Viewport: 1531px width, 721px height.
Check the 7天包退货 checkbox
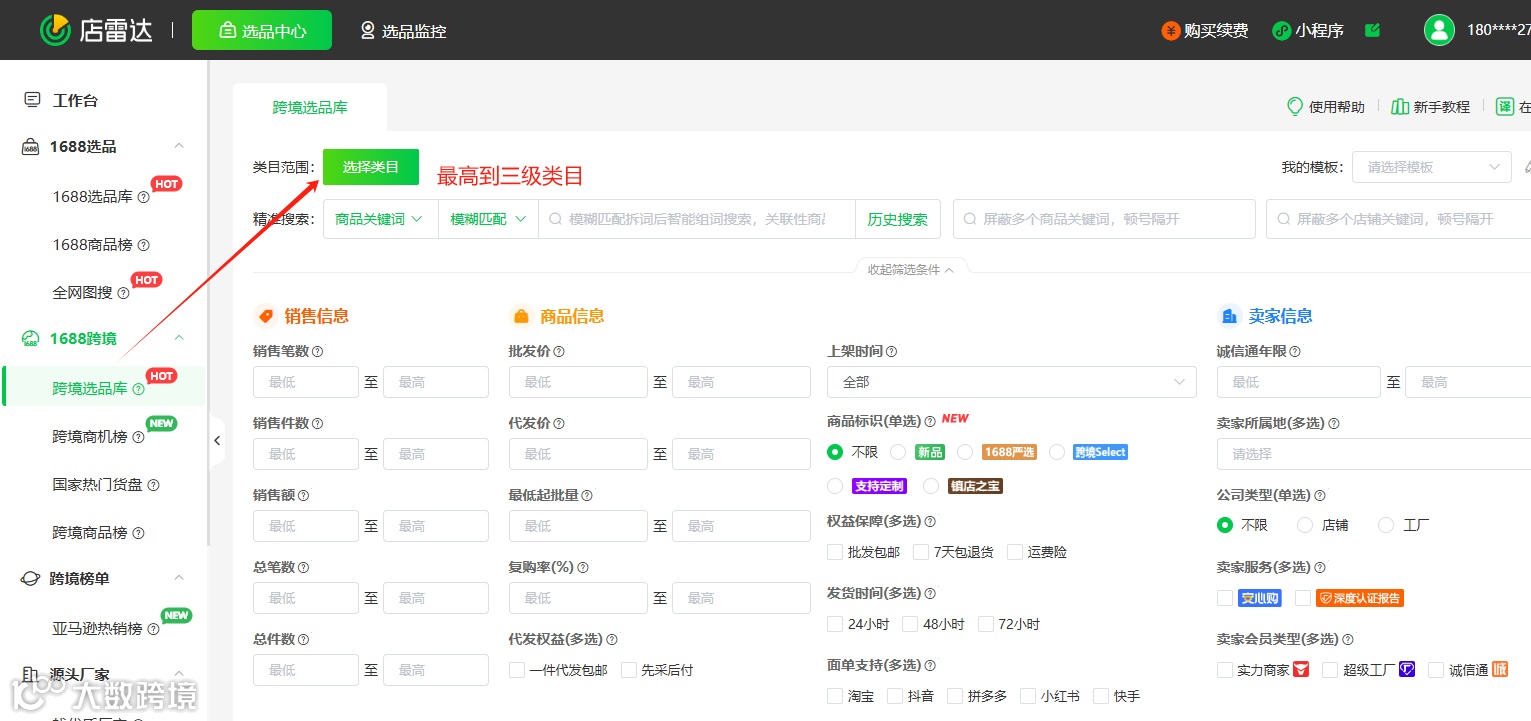921,552
